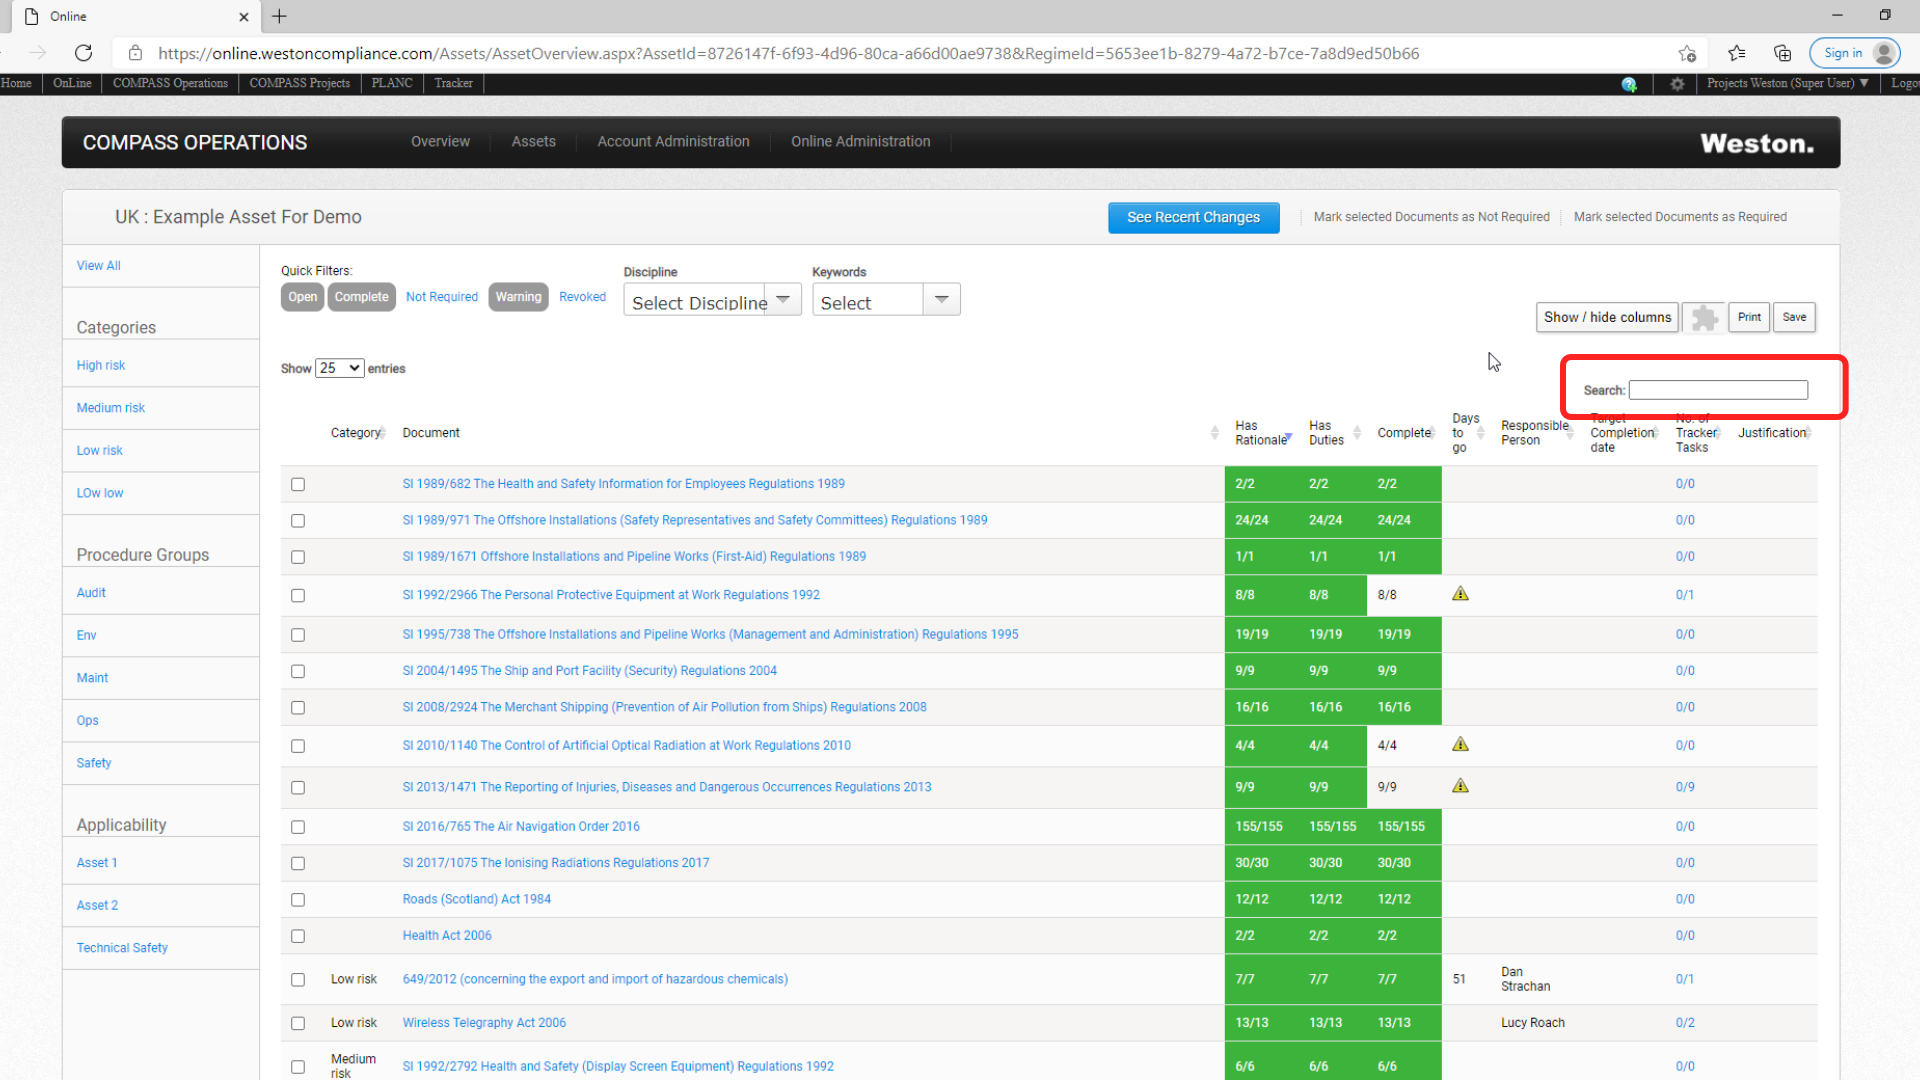Click the browser refresh icon

pos(84,53)
